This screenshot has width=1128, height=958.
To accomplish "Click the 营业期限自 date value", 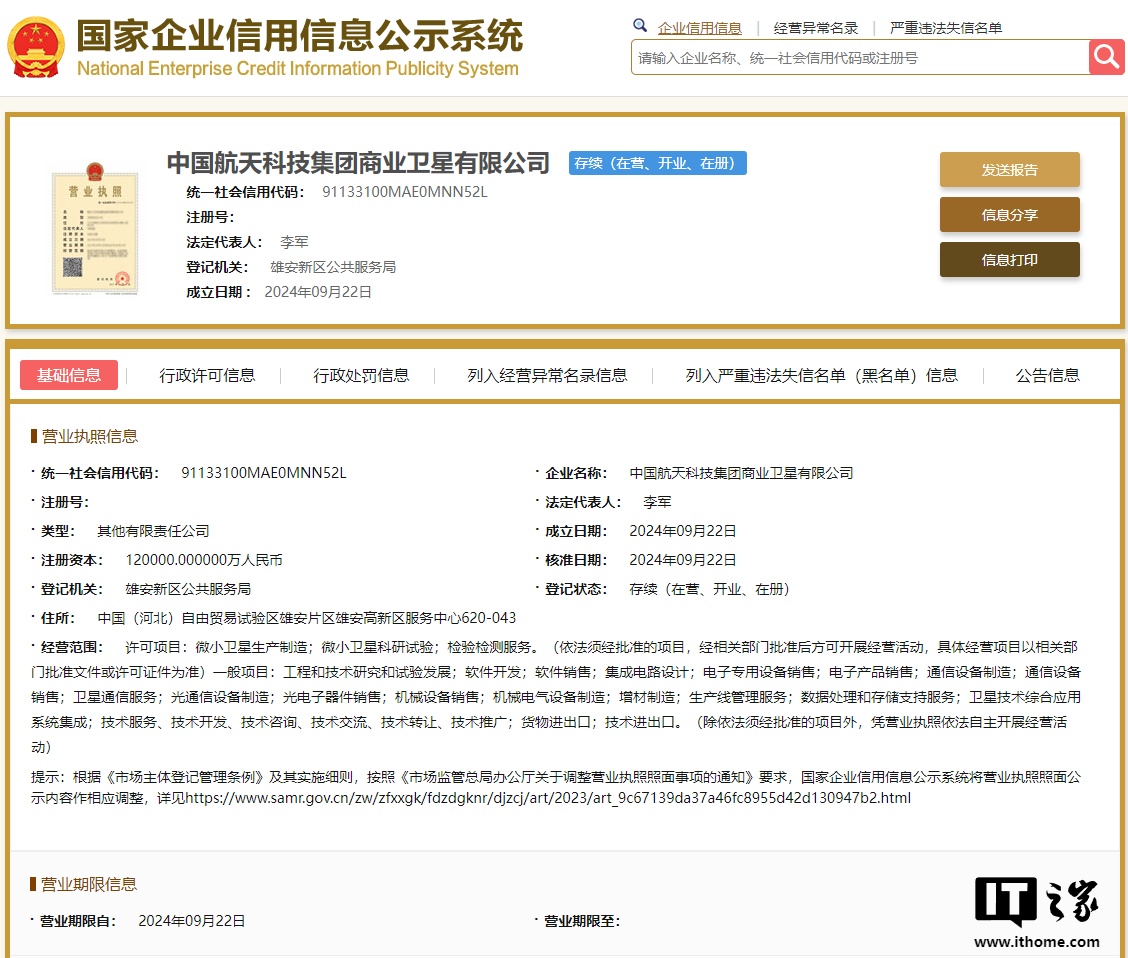I will tap(191, 921).
